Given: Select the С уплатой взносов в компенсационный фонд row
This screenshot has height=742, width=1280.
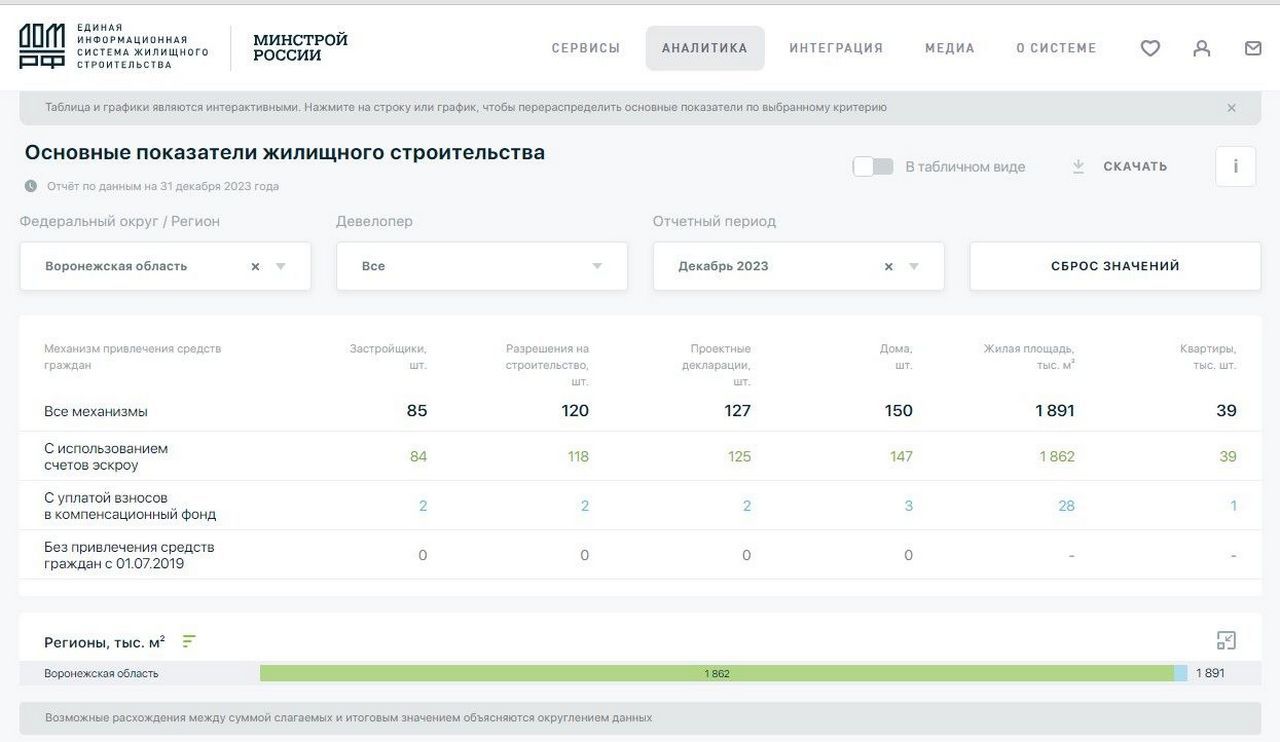Looking at the screenshot, I should pyautogui.click(x=640, y=506).
